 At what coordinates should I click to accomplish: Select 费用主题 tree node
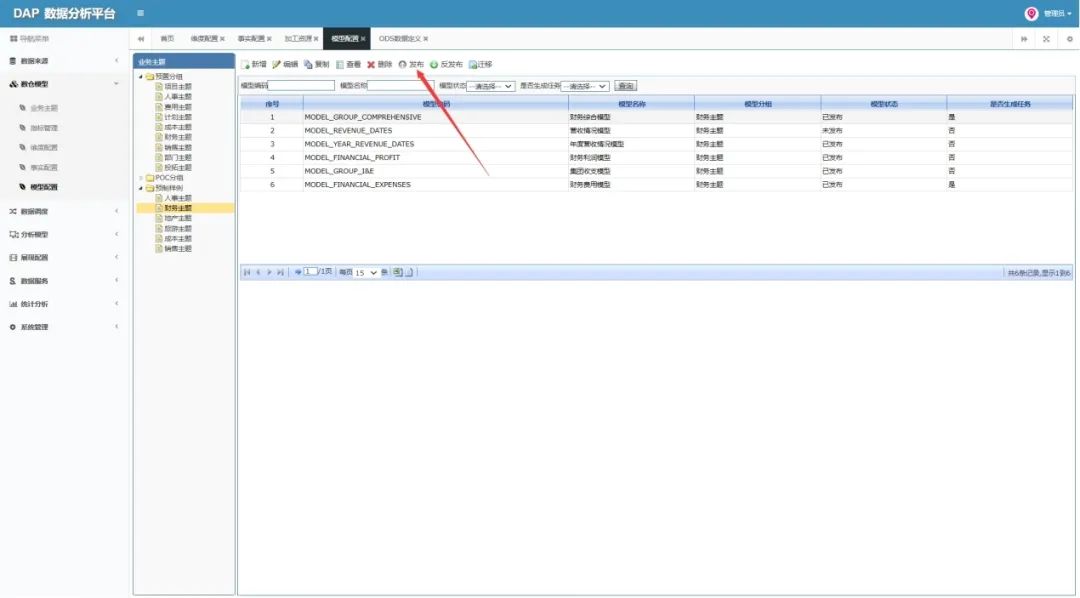(x=178, y=107)
